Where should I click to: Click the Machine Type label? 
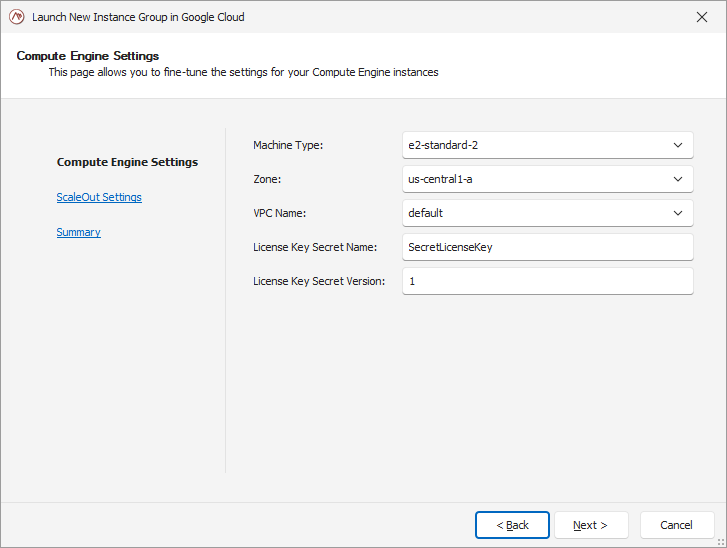(288, 145)
